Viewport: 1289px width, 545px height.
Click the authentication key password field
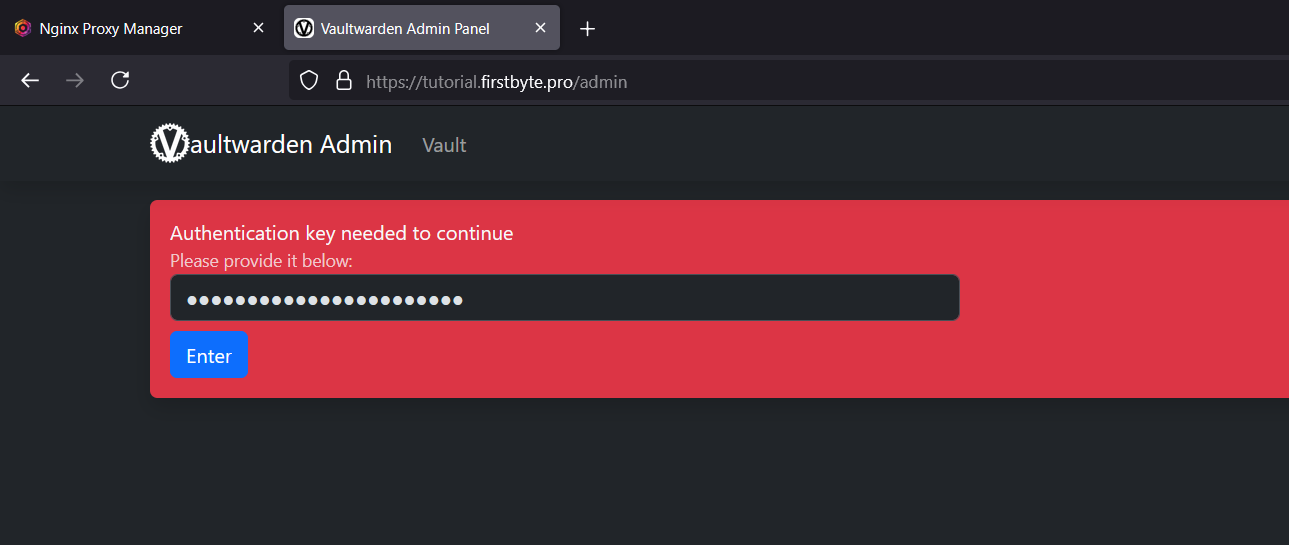(564, 298)
